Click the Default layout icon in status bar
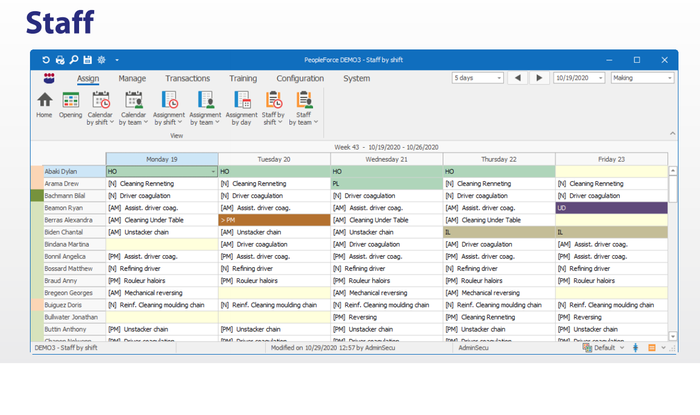The height and width of the screenshot is (415, 700). pyautogui.click(x=587, y=348)
